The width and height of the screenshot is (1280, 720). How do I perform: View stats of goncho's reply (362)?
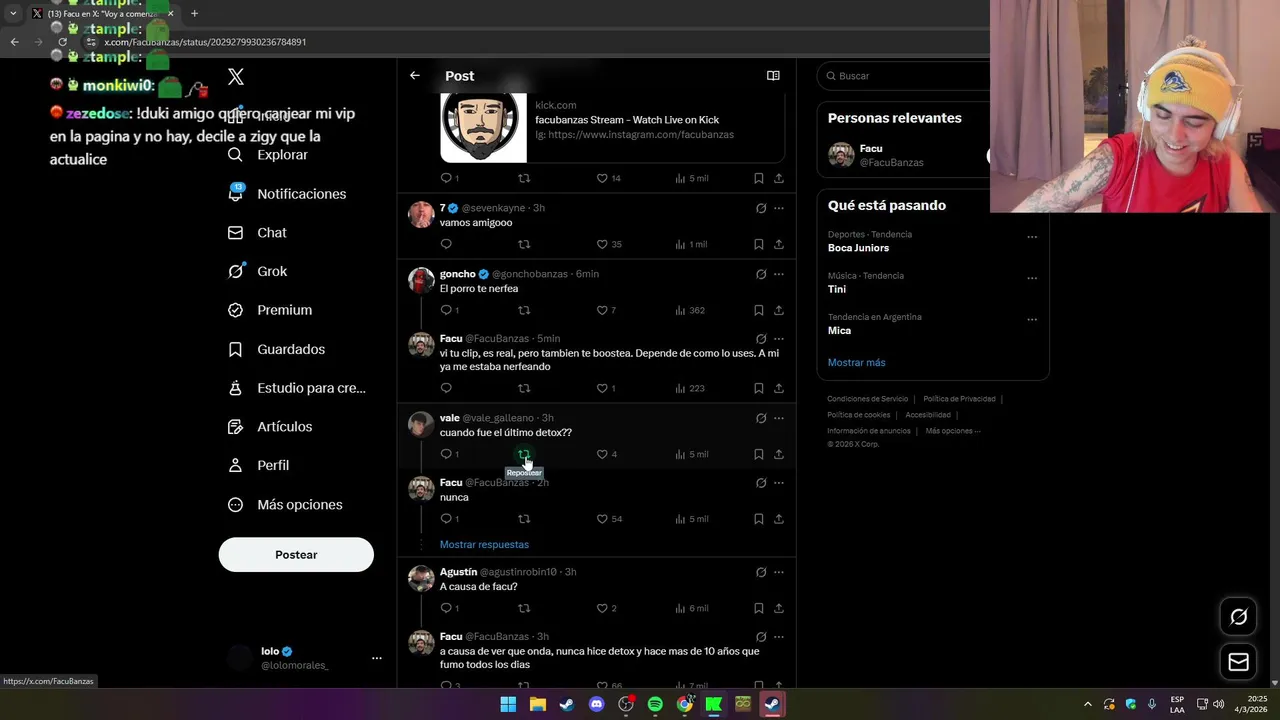[690, 310]
